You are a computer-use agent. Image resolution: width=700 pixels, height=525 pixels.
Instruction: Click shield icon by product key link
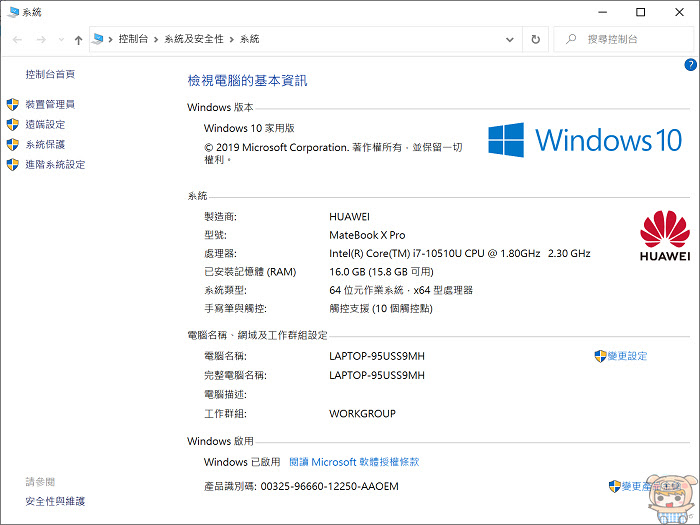click(x=615, y=486)
